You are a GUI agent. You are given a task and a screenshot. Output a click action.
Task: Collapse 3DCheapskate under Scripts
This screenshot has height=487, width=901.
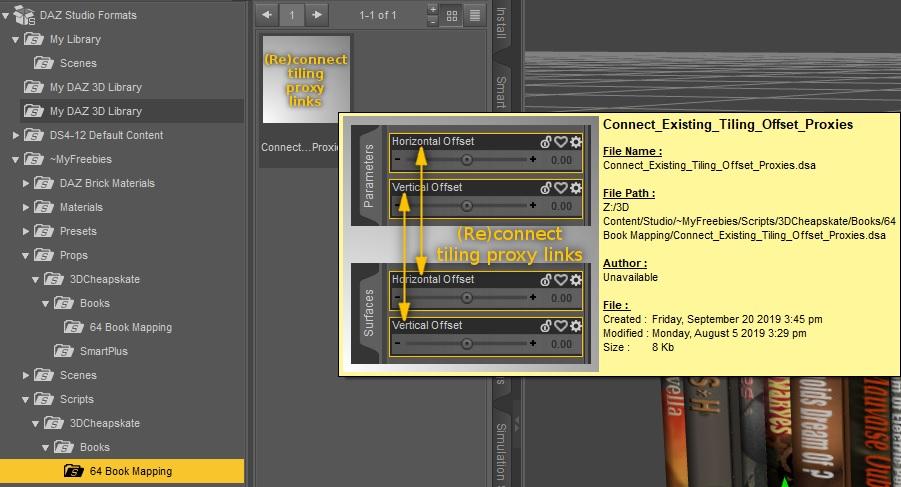36,424
